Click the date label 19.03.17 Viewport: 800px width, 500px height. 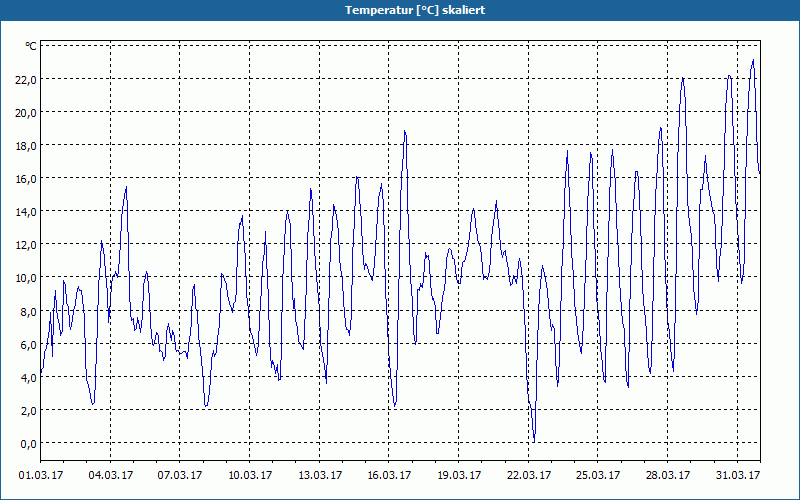click(459, 476)
